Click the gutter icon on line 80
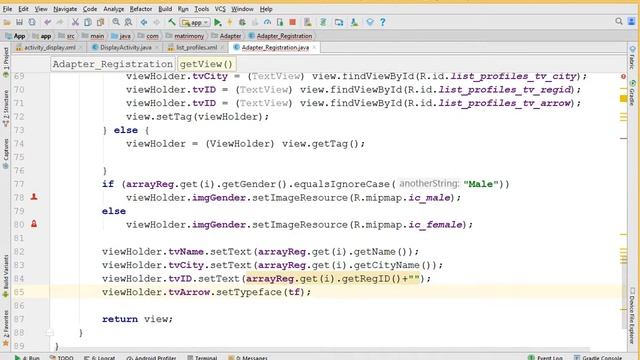This screenshot has height=360, width=640. [x=34, y=224]
